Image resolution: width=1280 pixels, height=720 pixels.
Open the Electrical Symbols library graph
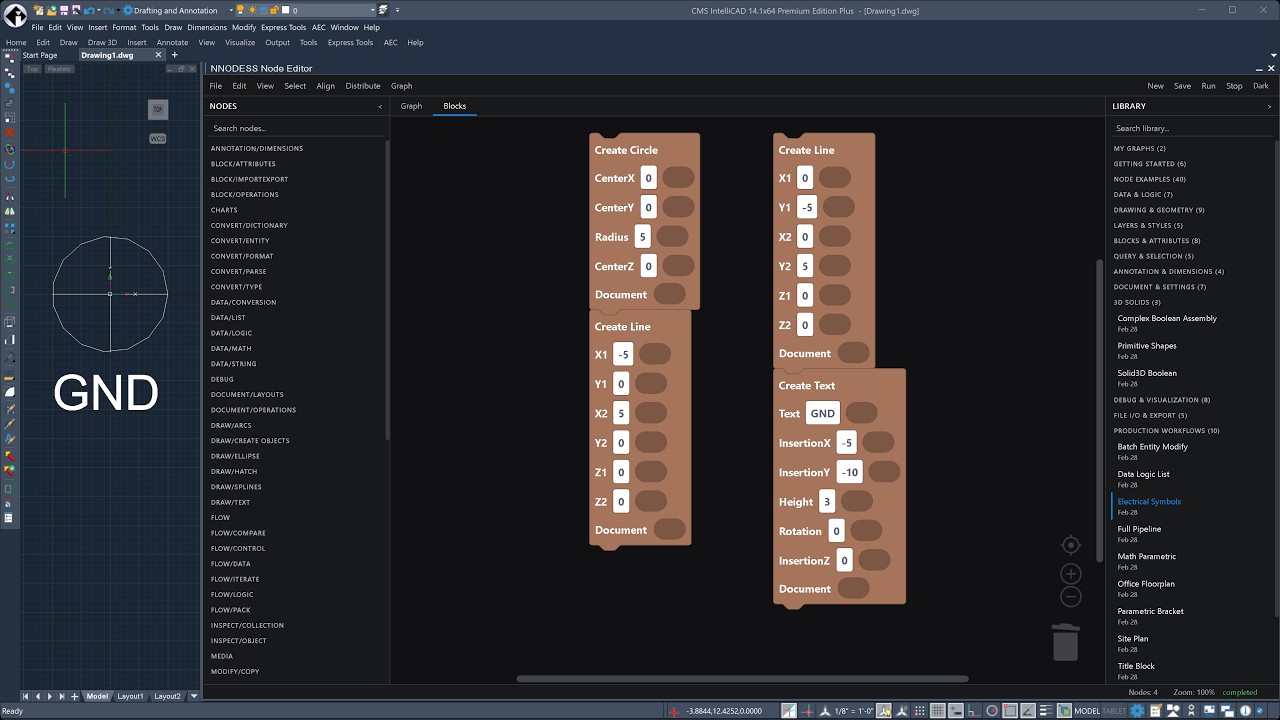[1149, 502]
